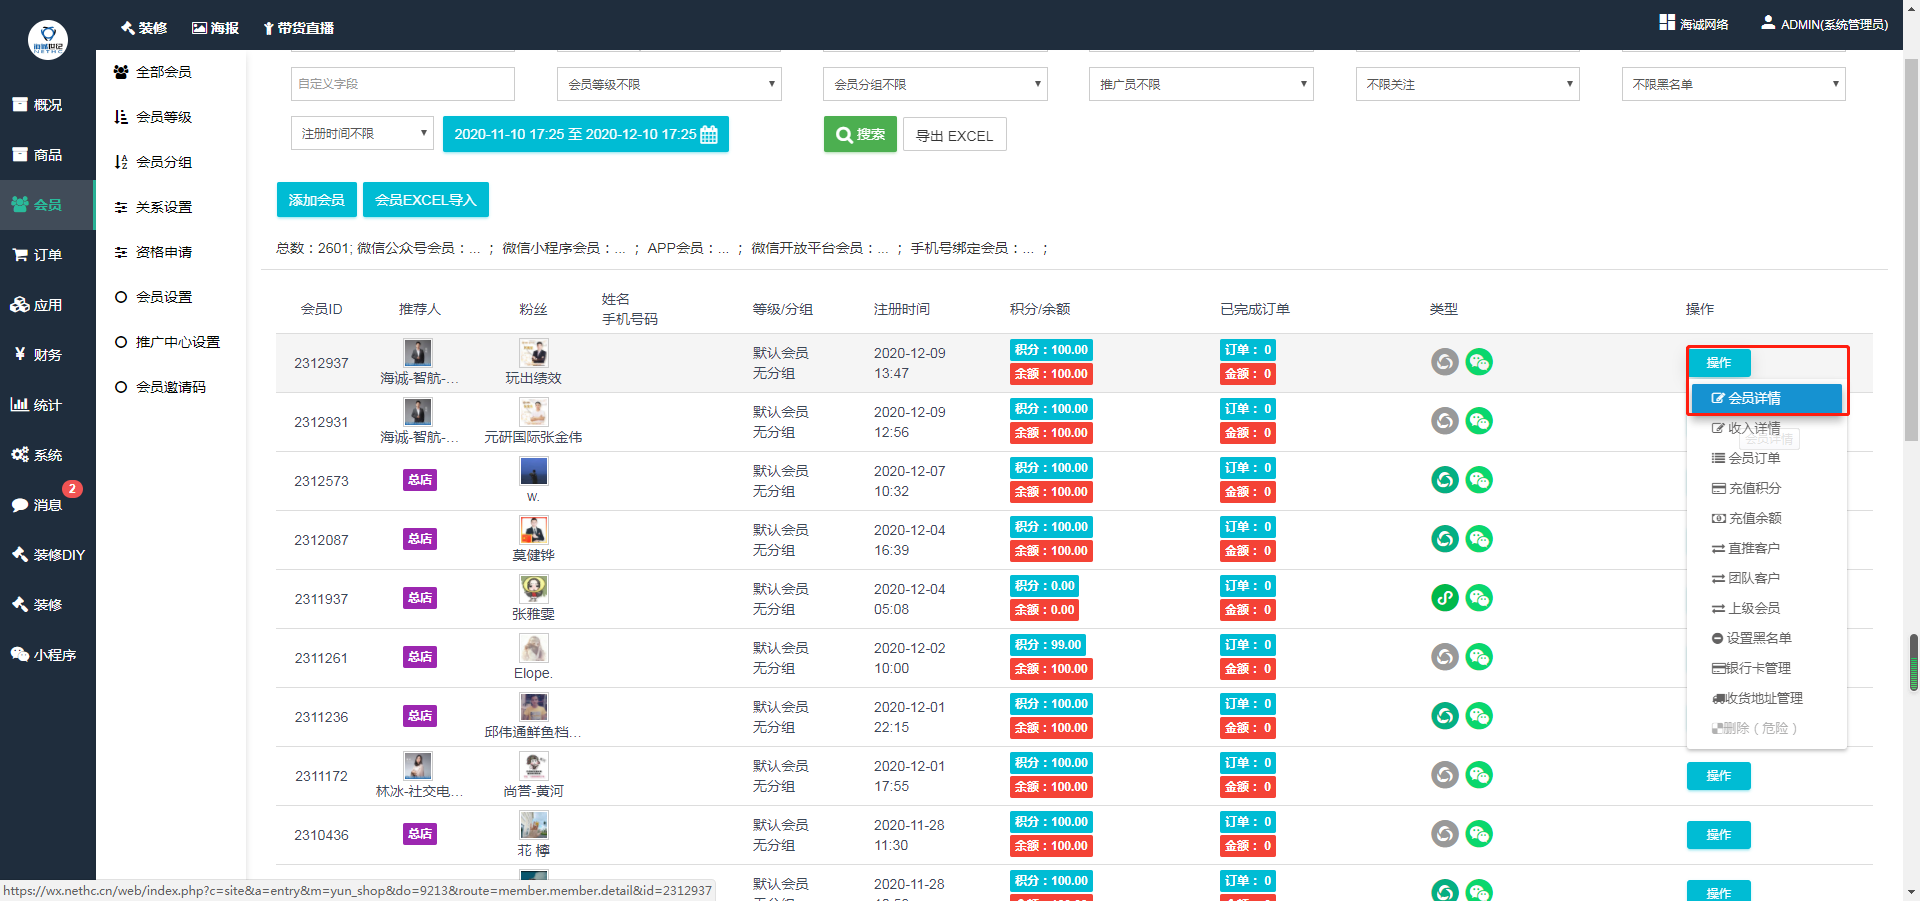Open the 不限黑名单 dropdown filter
This screenshot has width=1920, height=901.
tap(1732, 84)
